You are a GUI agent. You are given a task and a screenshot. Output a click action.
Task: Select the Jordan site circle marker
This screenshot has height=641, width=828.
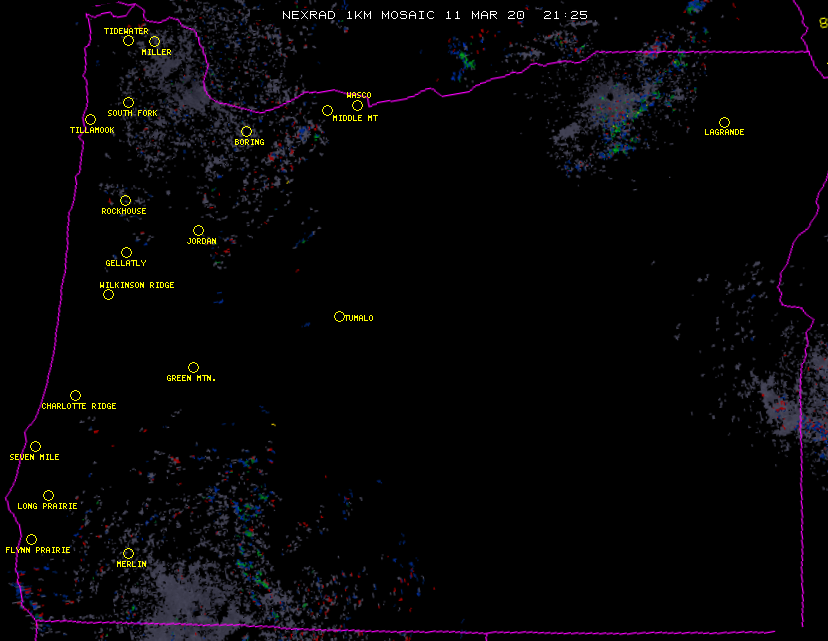pos(198,231)
